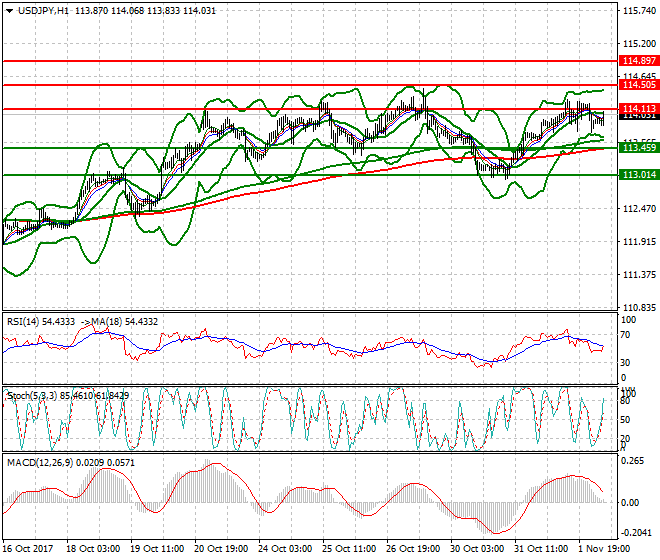The height and width of the screenshot is (560, 660).
Task: Select the 26 Oct 19:00 time label
Action: click(413, 549)
